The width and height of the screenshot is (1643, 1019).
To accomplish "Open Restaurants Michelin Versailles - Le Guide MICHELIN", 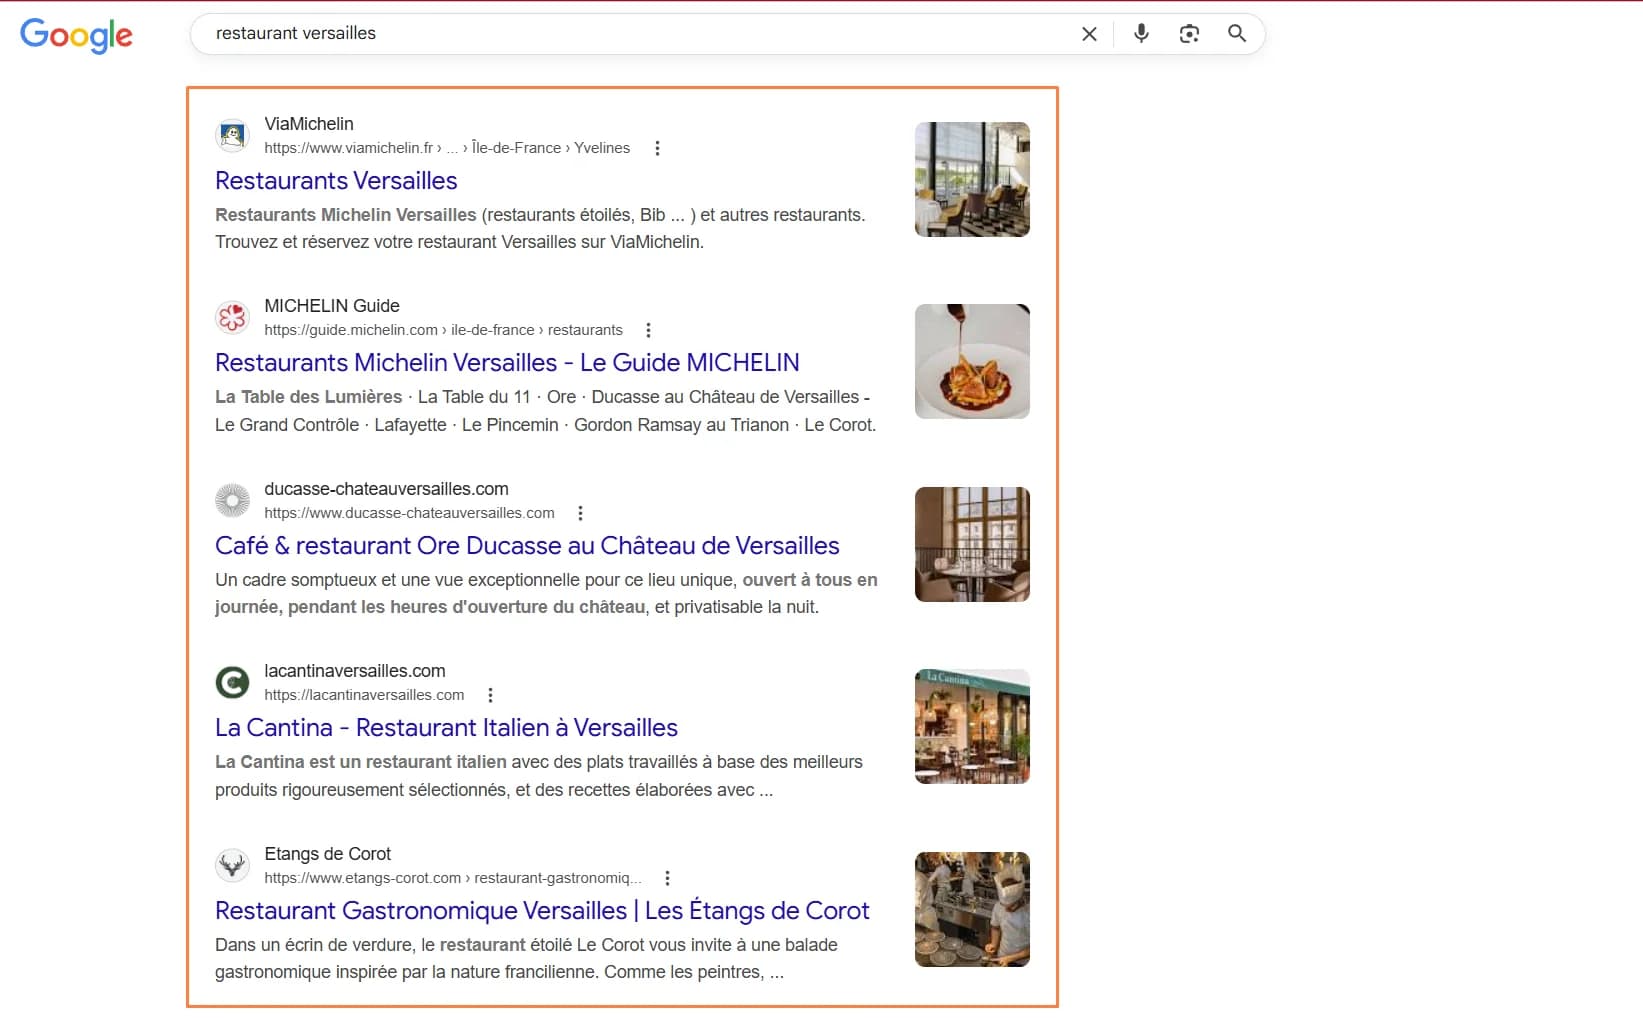I will (x=507, y=363).
